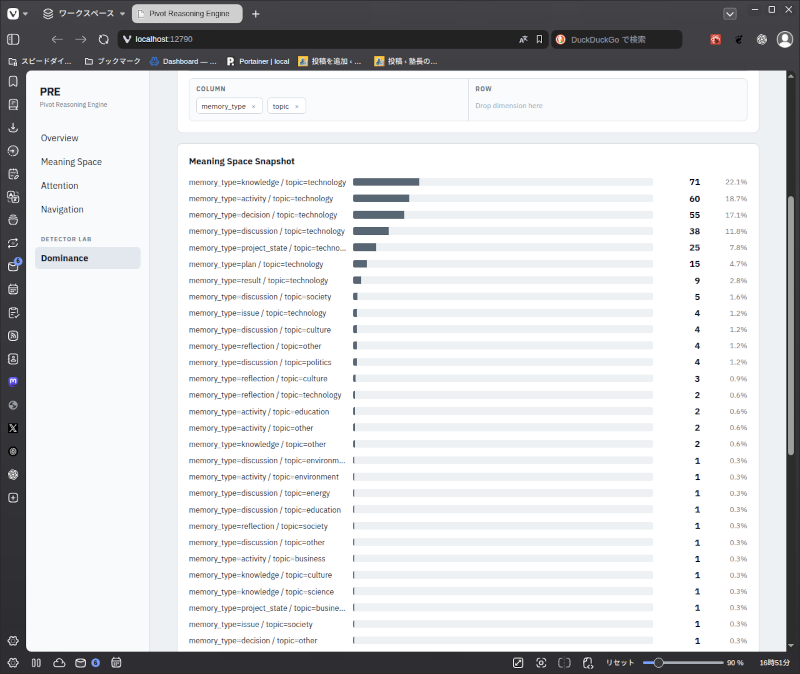
Task: Open the Mastodon panel in sidebar
Action: click(x=13, y=382)
